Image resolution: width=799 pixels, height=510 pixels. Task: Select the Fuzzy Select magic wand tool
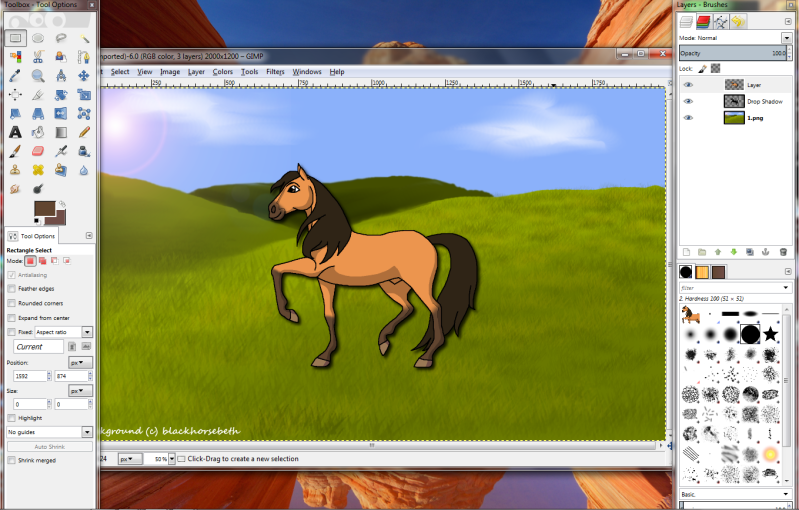click(84, 38)
